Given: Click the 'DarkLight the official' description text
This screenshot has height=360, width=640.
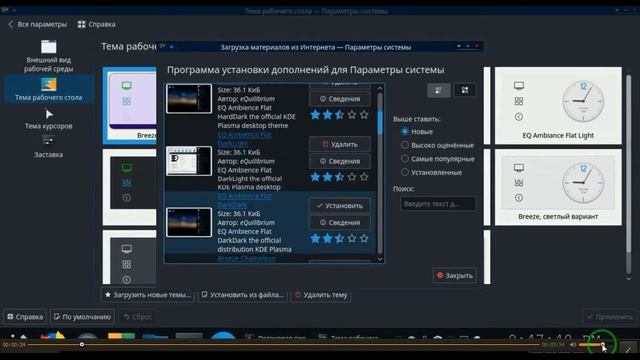Looking at the screenshot, I should (249, 179).
